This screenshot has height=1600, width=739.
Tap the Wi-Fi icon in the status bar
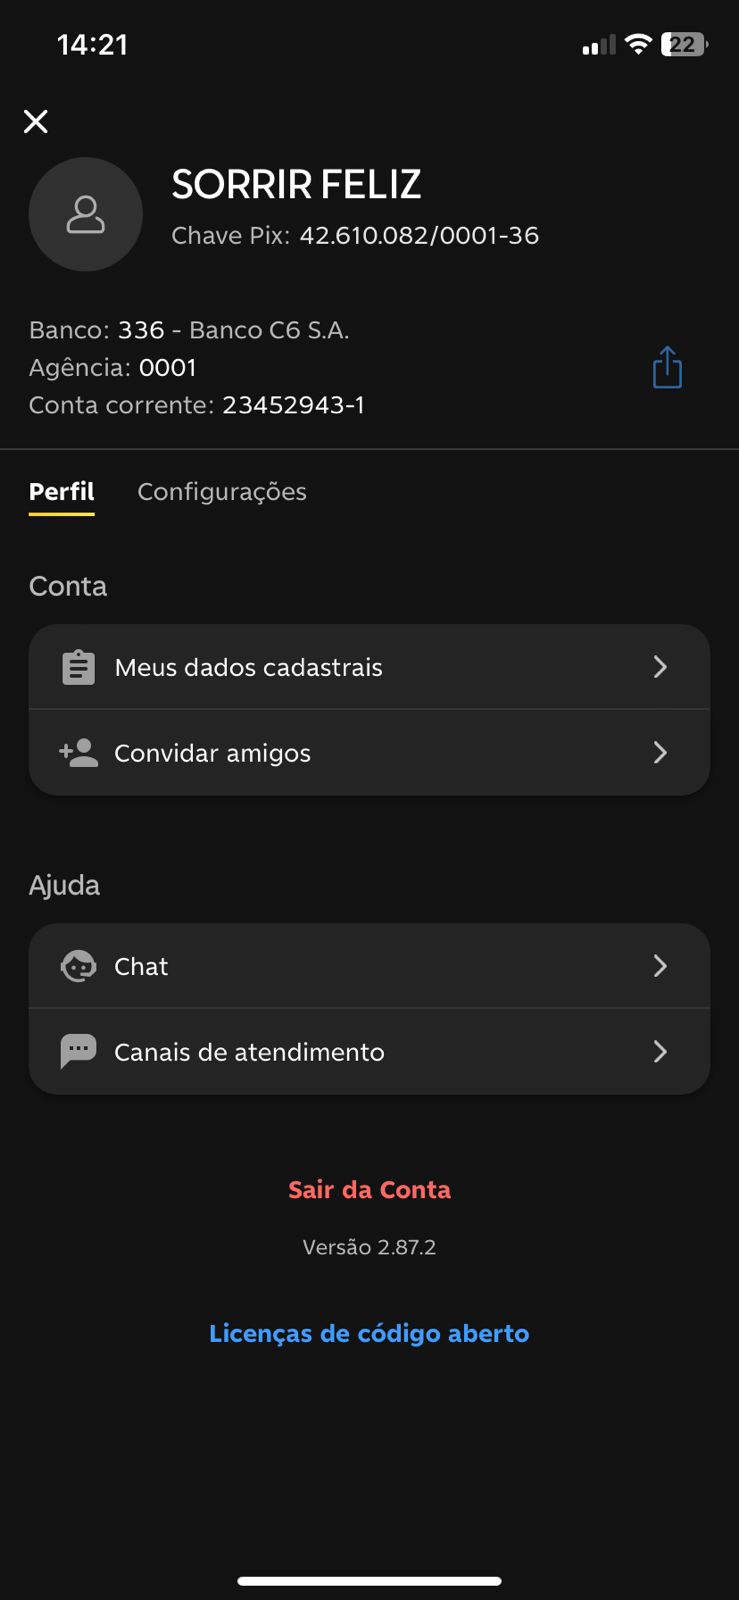637,44
